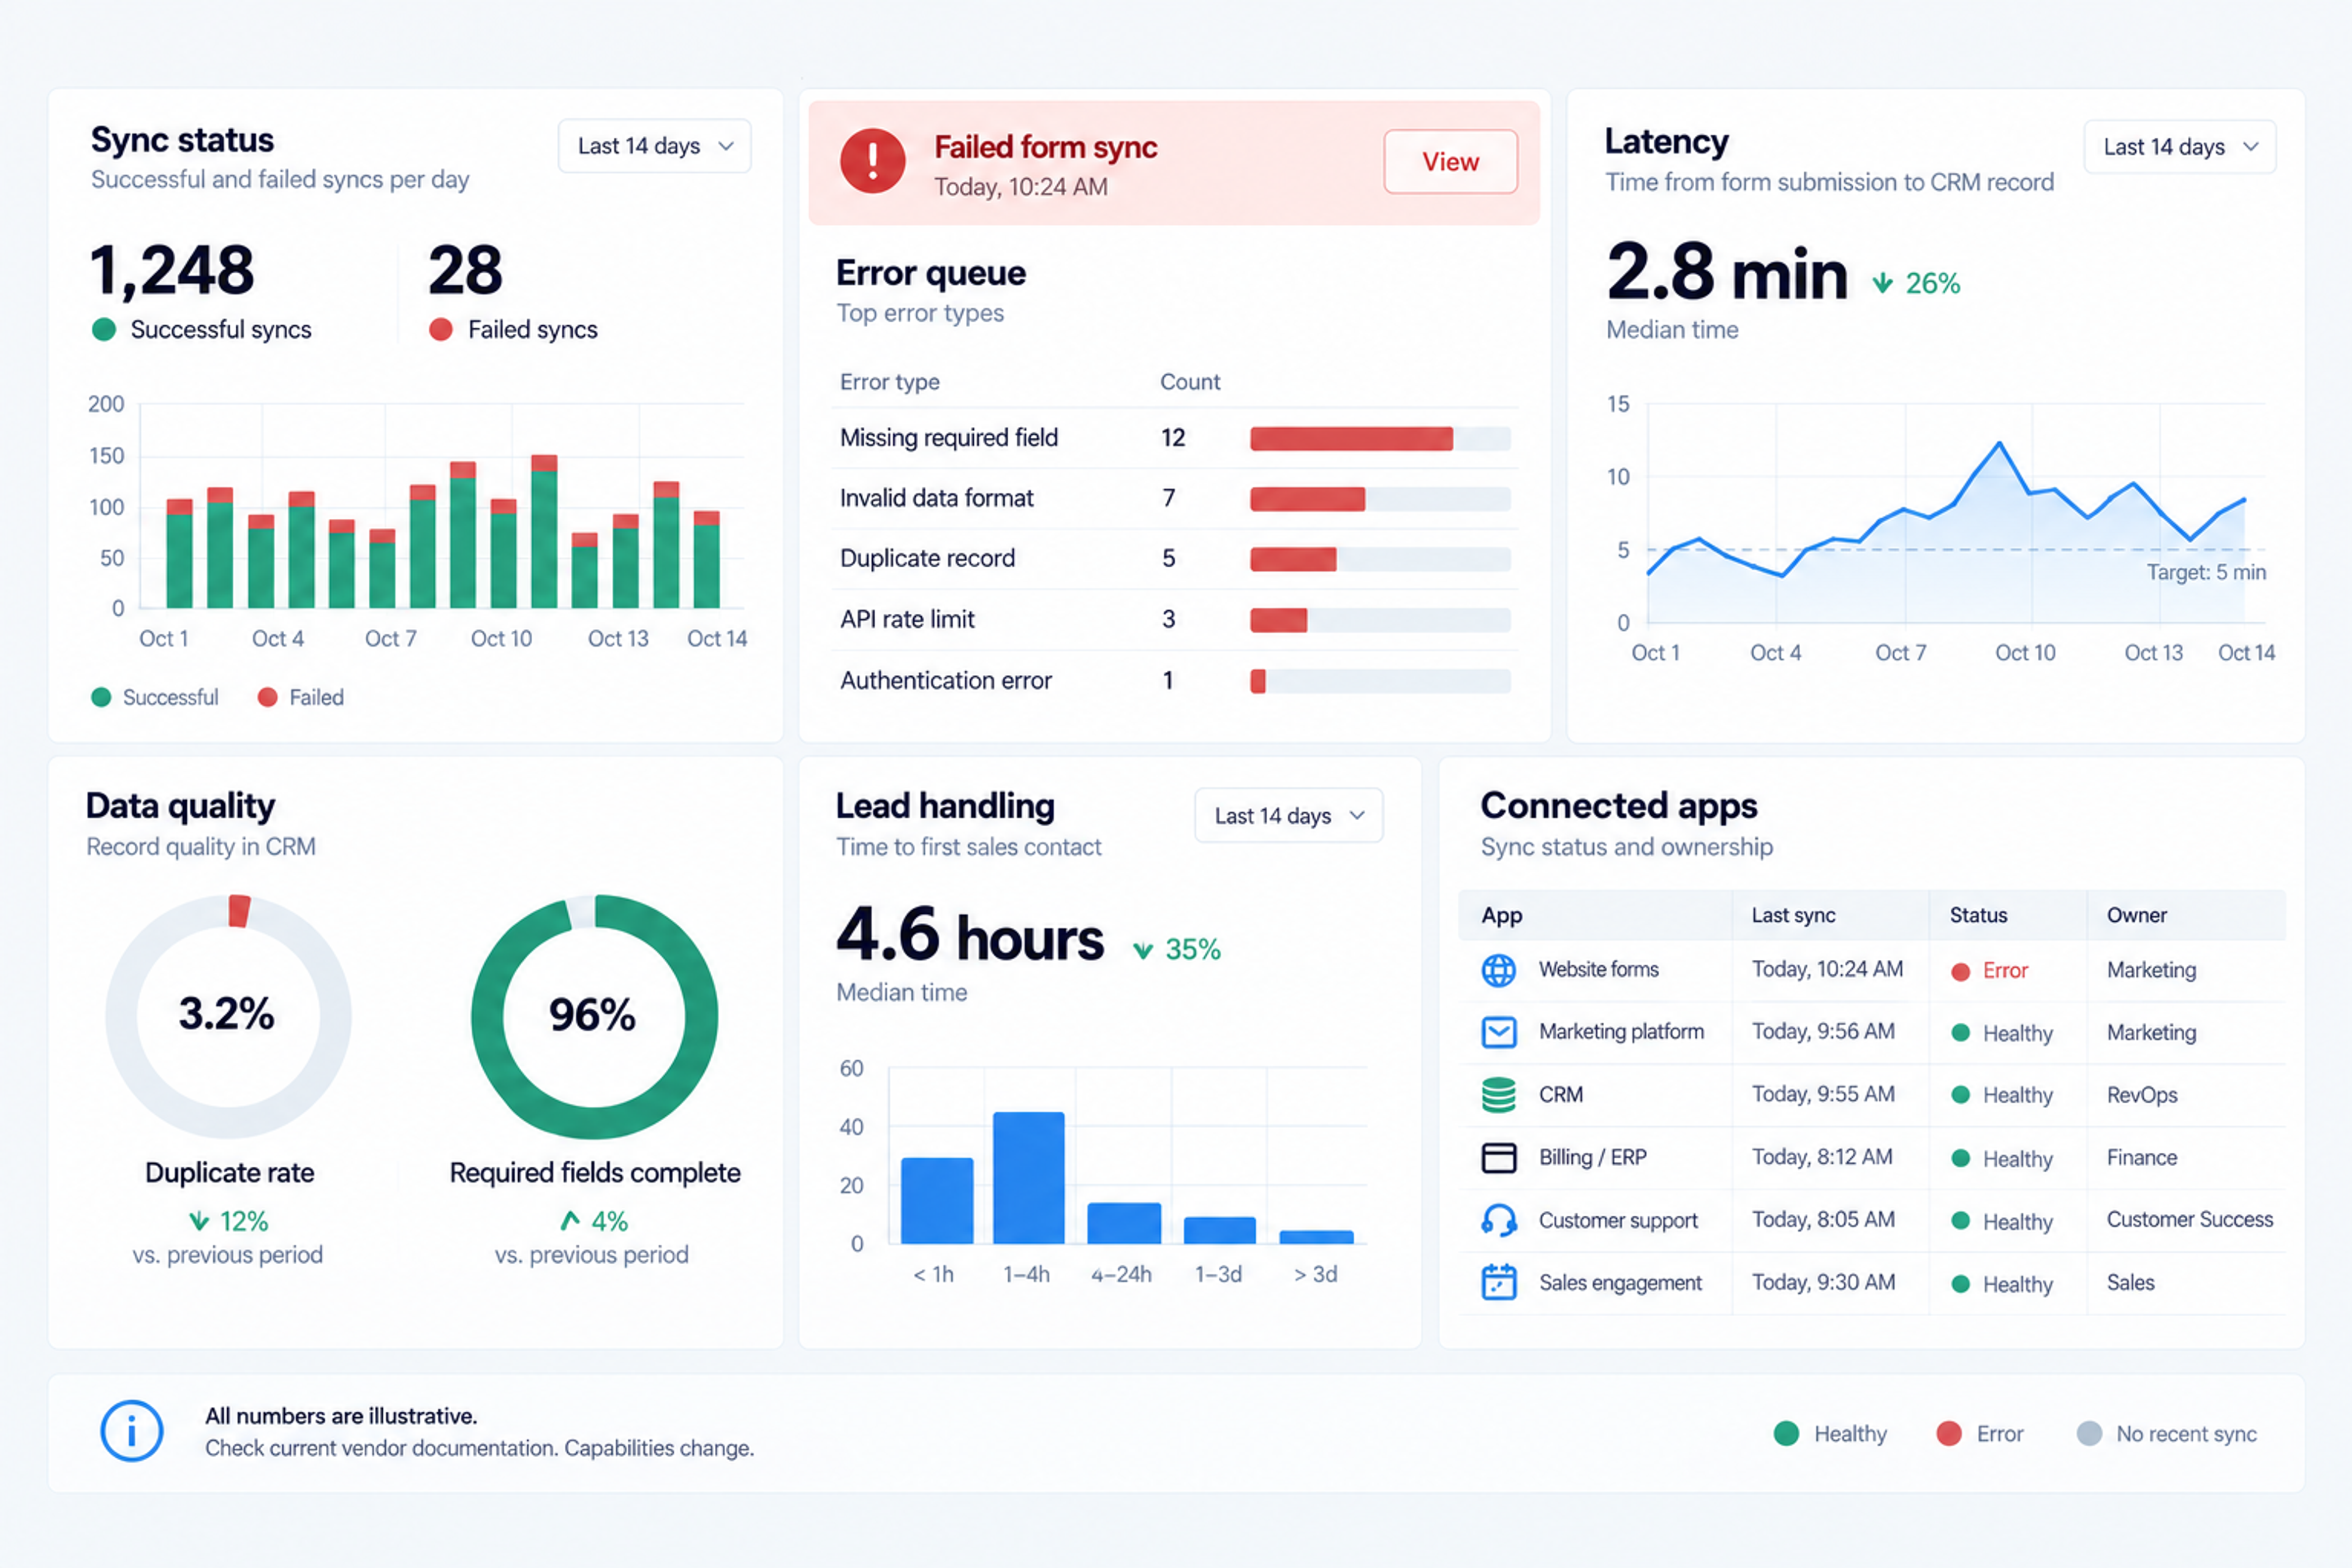Select the Duplicate record error row
Image resolution: width=2352 pixels, height=1568 pixels.
pyautogui.click(x=1175, y=559)
